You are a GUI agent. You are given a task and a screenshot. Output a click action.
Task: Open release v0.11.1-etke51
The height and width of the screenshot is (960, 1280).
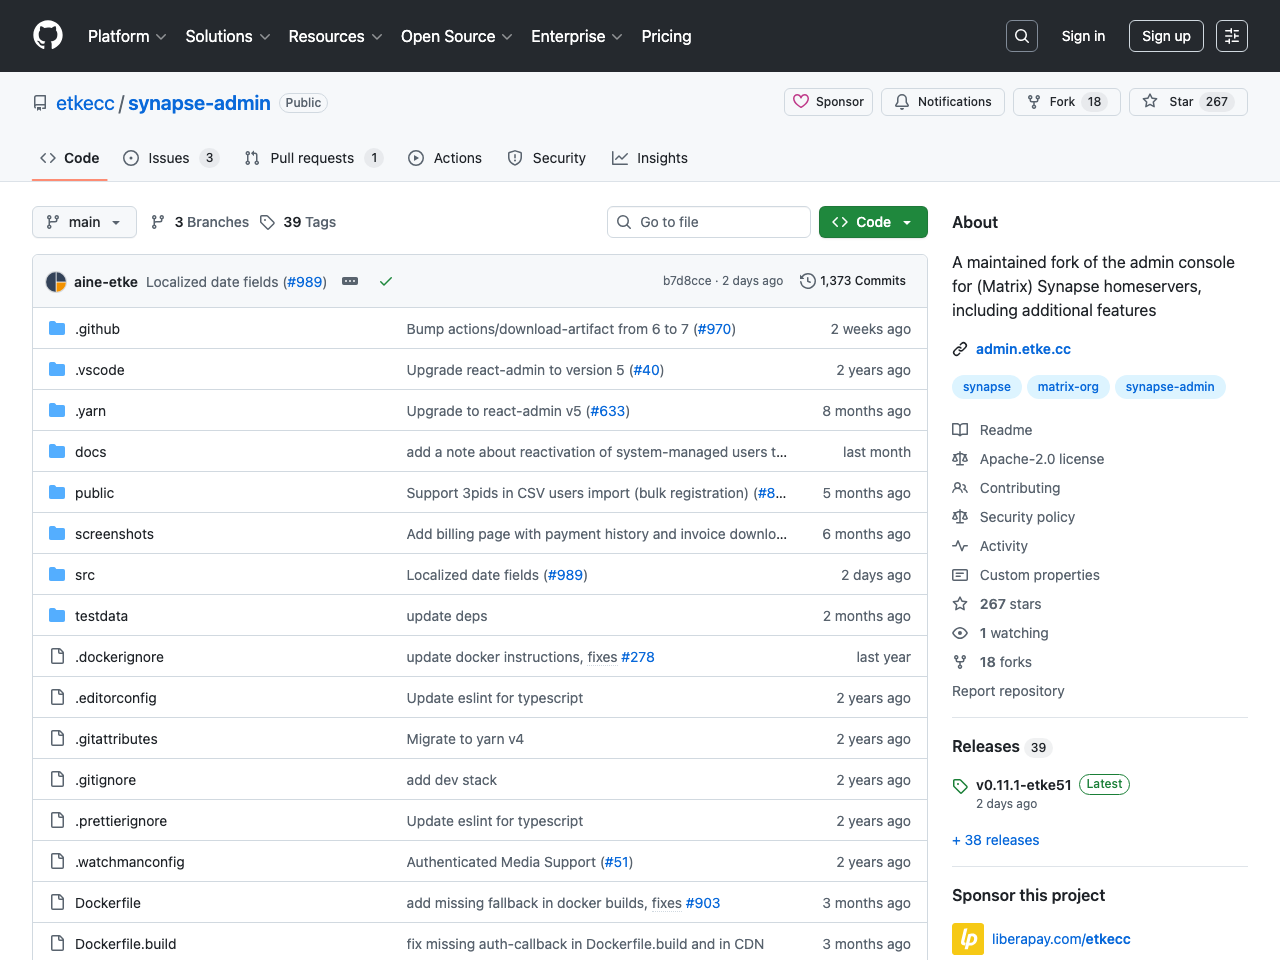click(1023, 784)
